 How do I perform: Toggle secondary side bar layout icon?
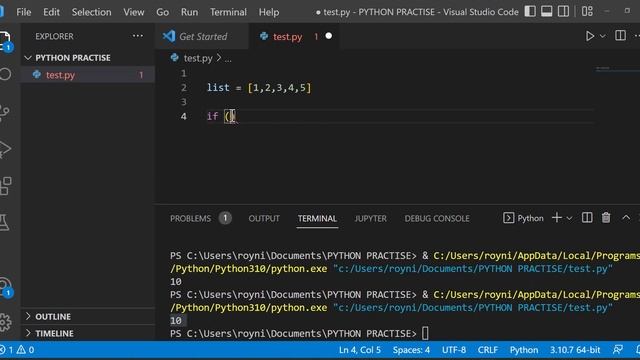[x=563, y=11]
